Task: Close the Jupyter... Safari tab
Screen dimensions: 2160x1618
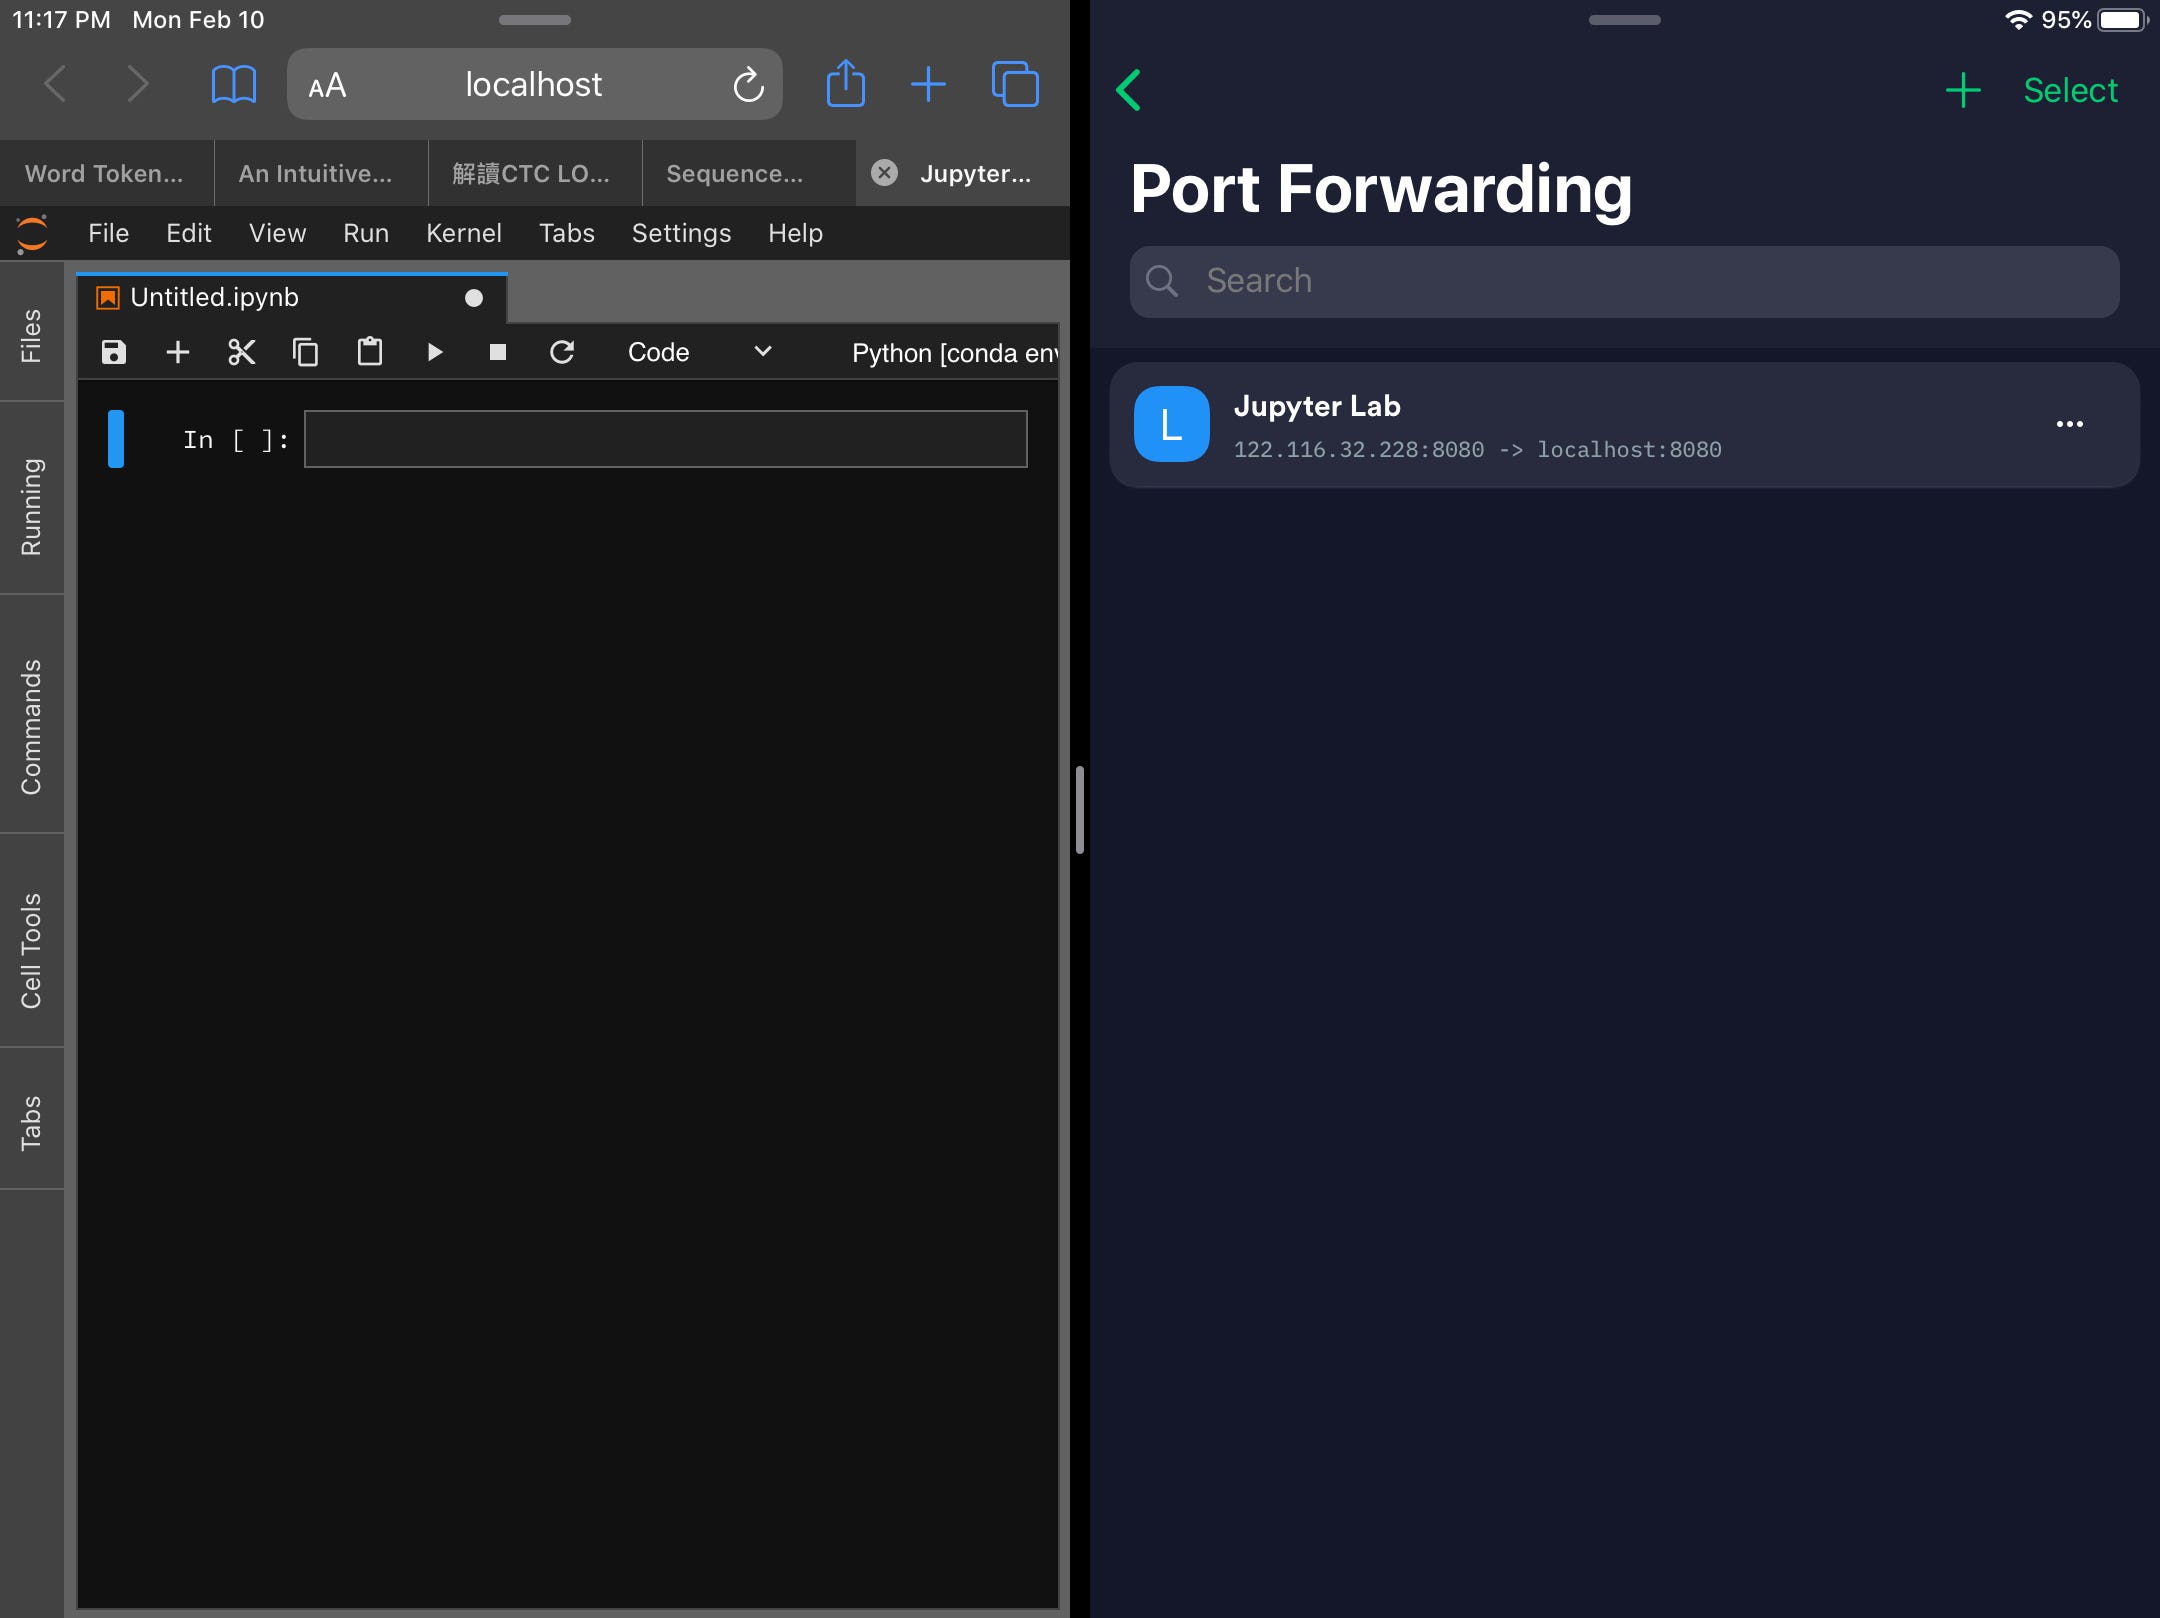Action: 884,173
